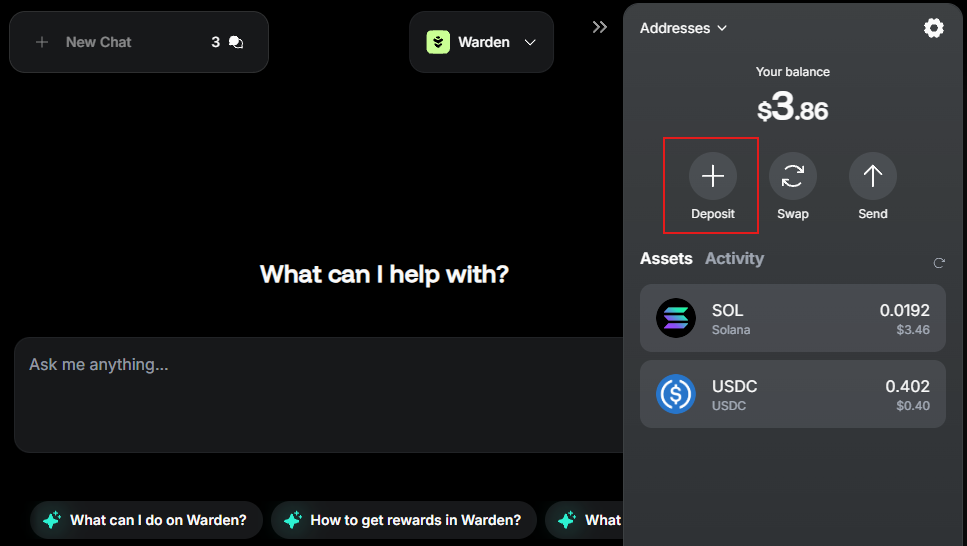
Task: Click the Swap arrows icon
Action: [792, 176]
